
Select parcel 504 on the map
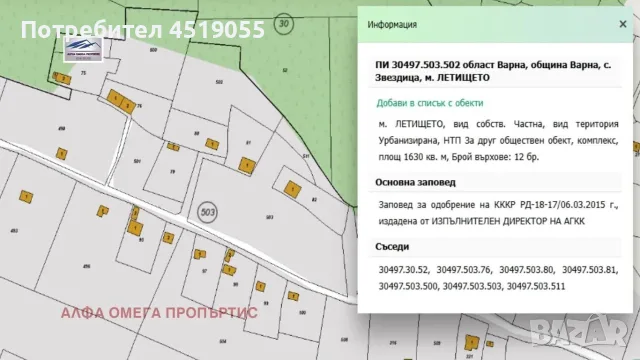223,341
